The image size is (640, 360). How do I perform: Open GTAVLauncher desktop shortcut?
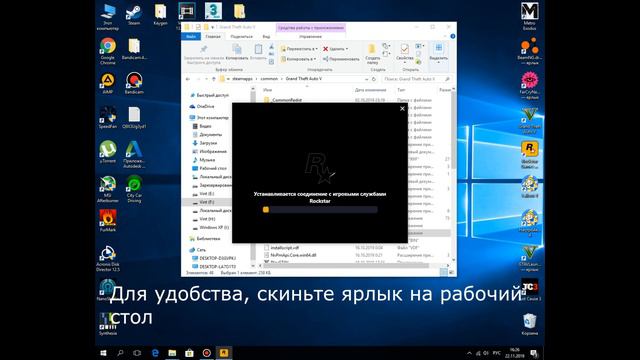[529, 259]
